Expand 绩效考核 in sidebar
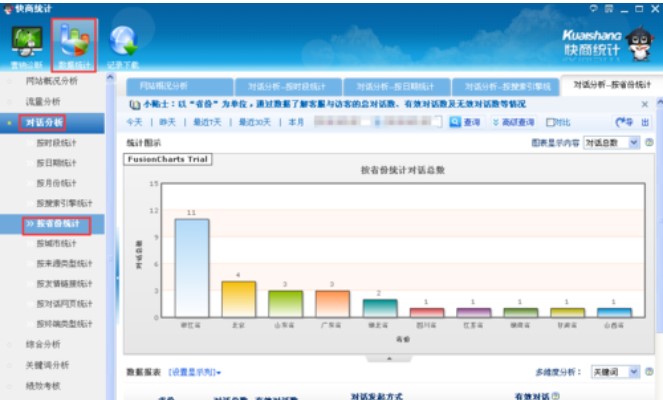 (x=43, y=386)
